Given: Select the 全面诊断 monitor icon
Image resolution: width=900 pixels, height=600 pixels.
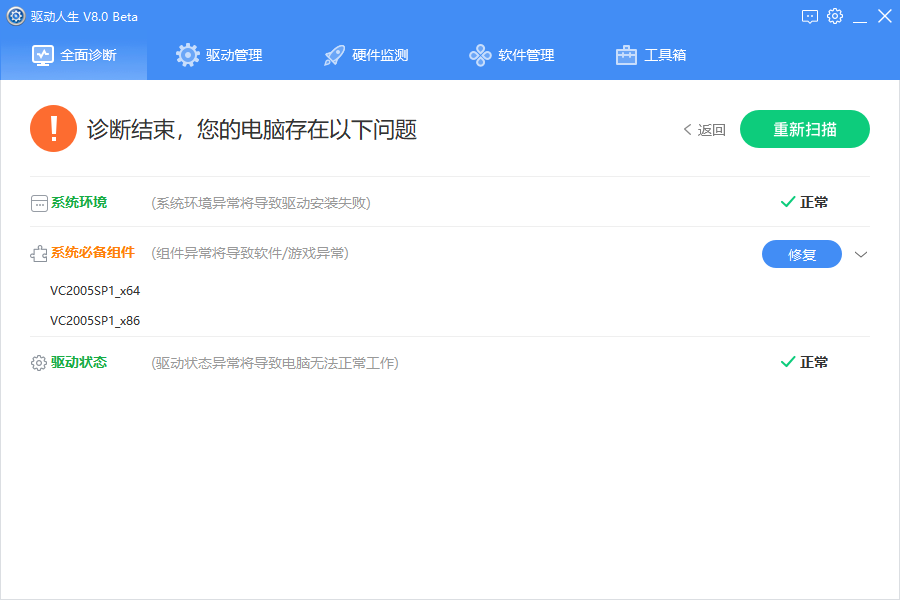Looking at the screenshot, I should [x=41, y=55].
